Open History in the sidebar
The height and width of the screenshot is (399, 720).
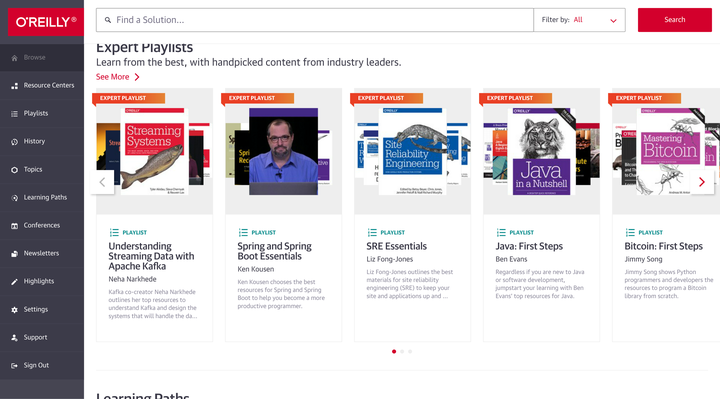coord(42,141)
